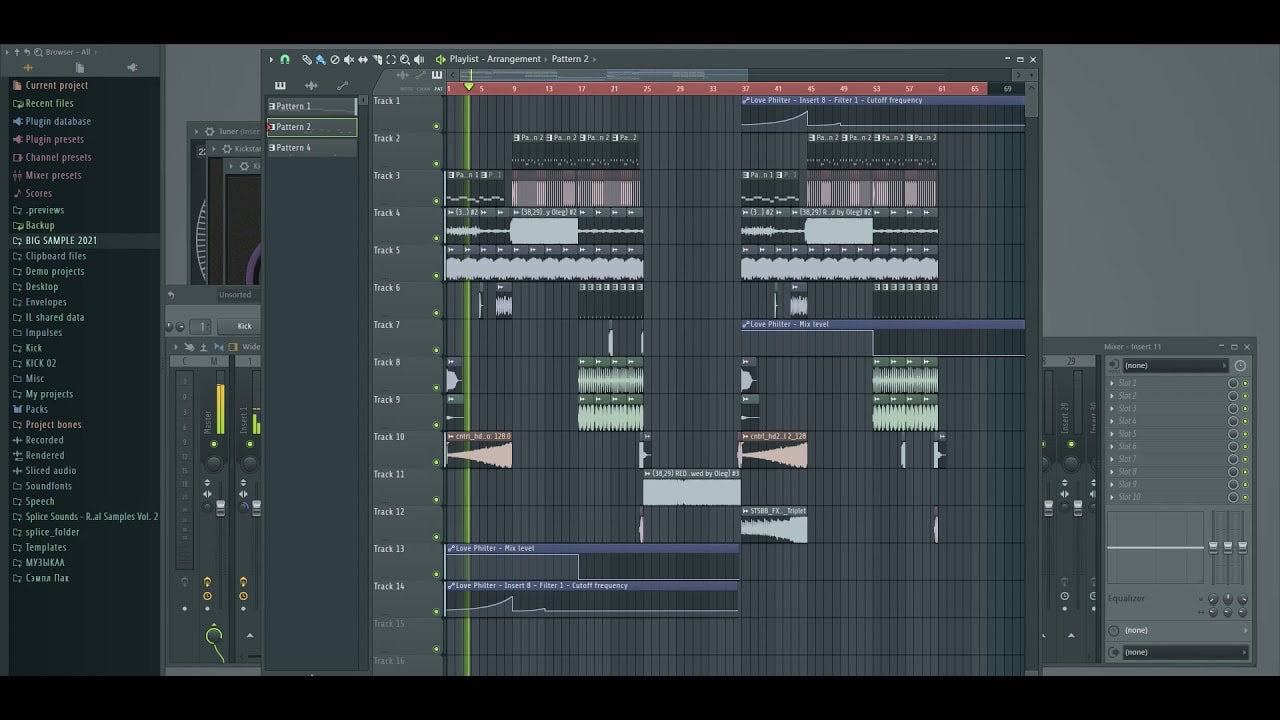Image resolution: width=1280 pixels, height=720 pixels.
Task: Adjust first Equalizer band fader in mixer
Action: pos(1214,548)
